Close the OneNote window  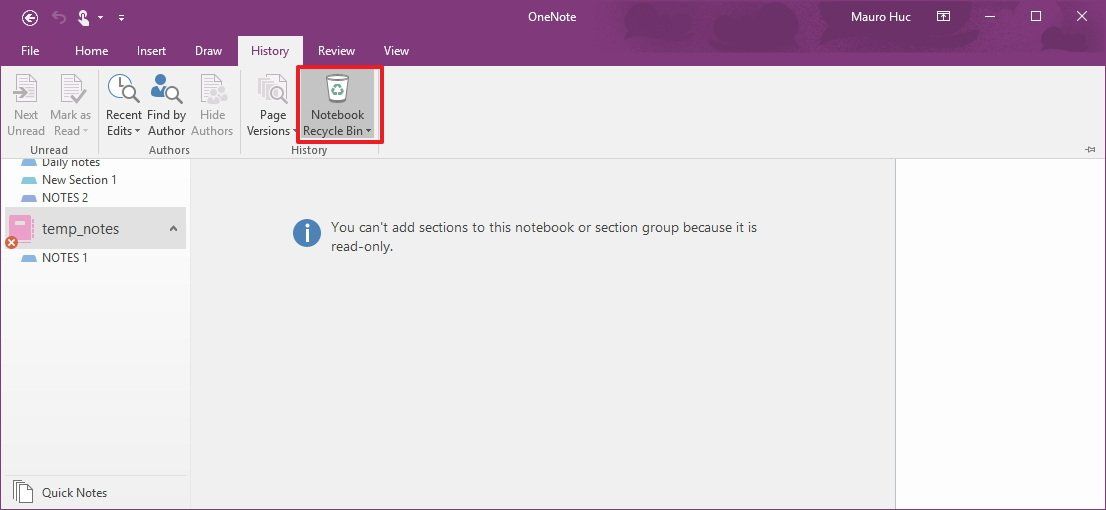point(1081,16)
